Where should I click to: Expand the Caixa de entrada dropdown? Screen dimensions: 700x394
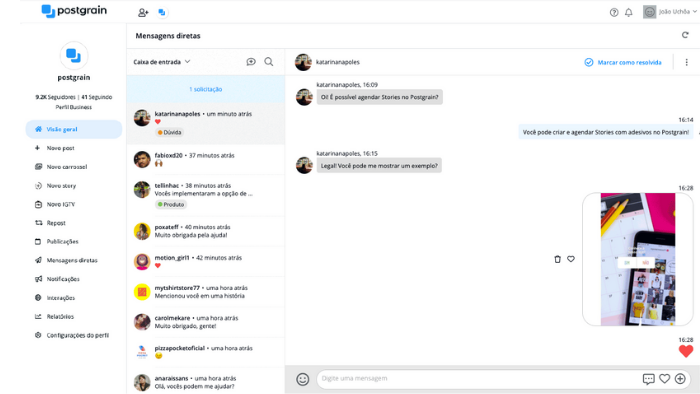click(x=162, y=62)
